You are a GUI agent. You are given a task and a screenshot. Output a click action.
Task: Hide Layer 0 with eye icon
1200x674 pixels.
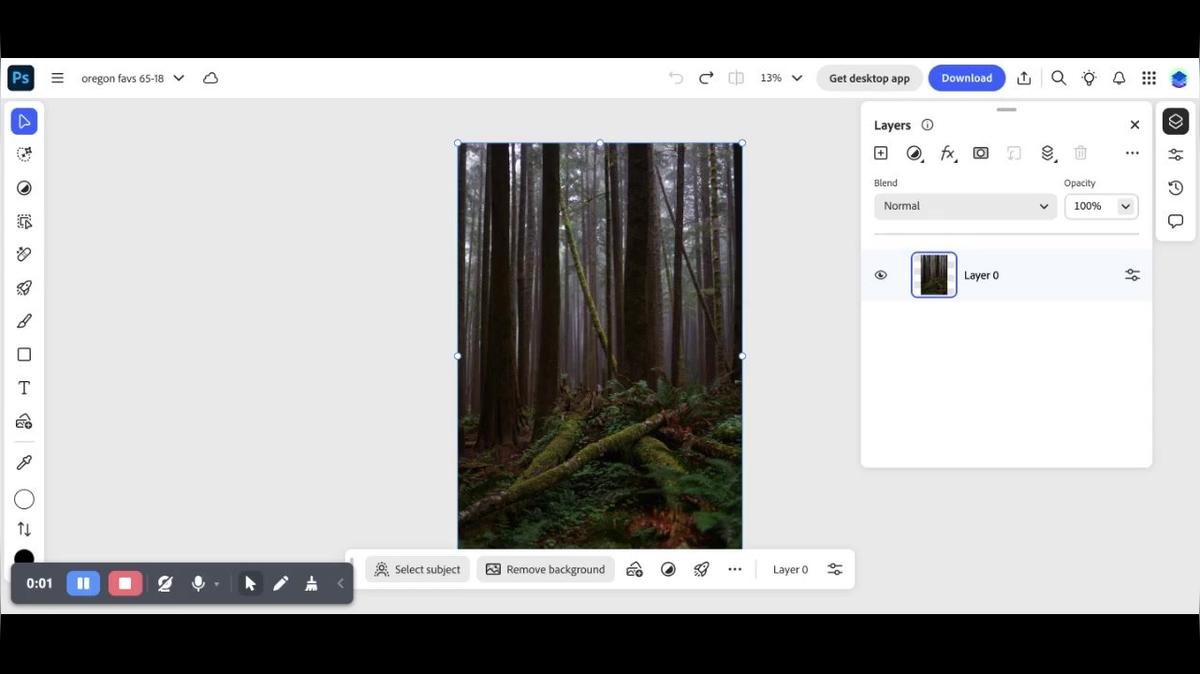(x=880, y=275)
